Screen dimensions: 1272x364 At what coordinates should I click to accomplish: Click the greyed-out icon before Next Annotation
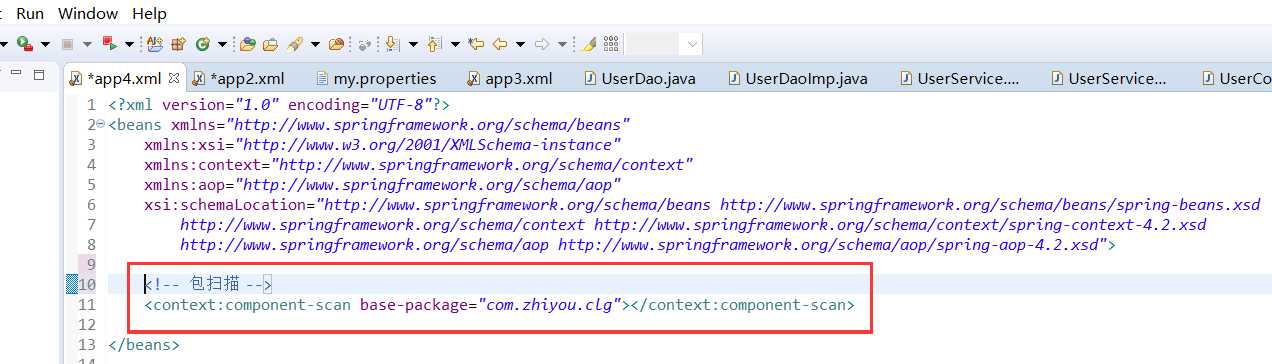tap(365, 44)
